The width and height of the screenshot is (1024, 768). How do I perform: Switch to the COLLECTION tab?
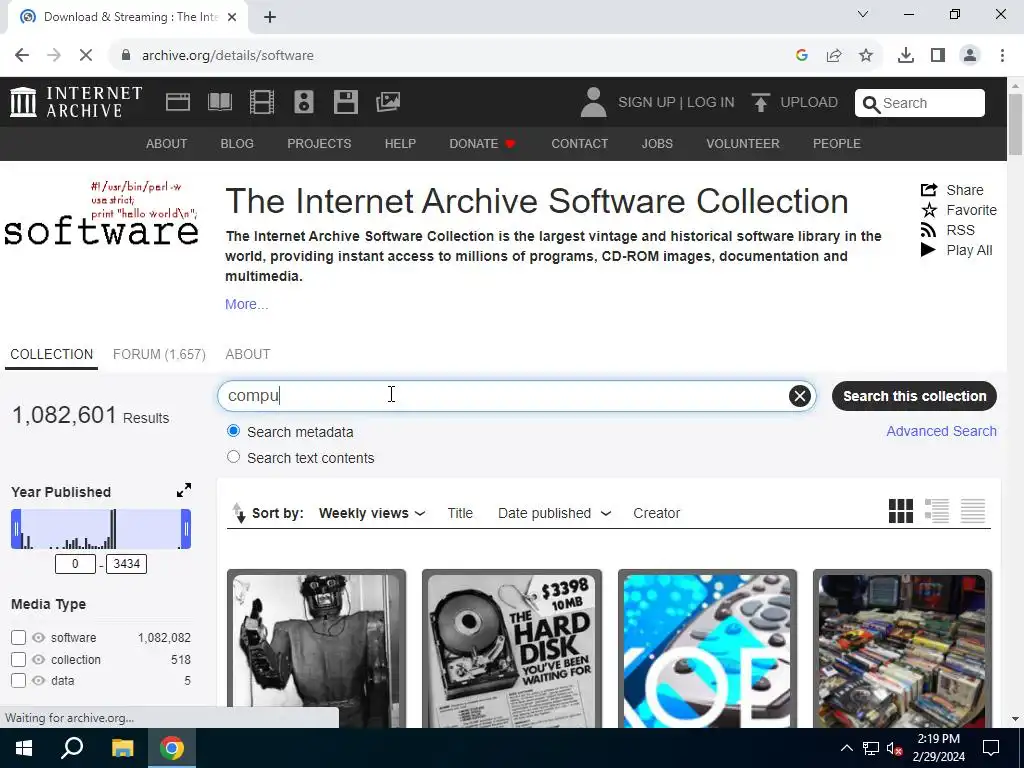point(52,354)
